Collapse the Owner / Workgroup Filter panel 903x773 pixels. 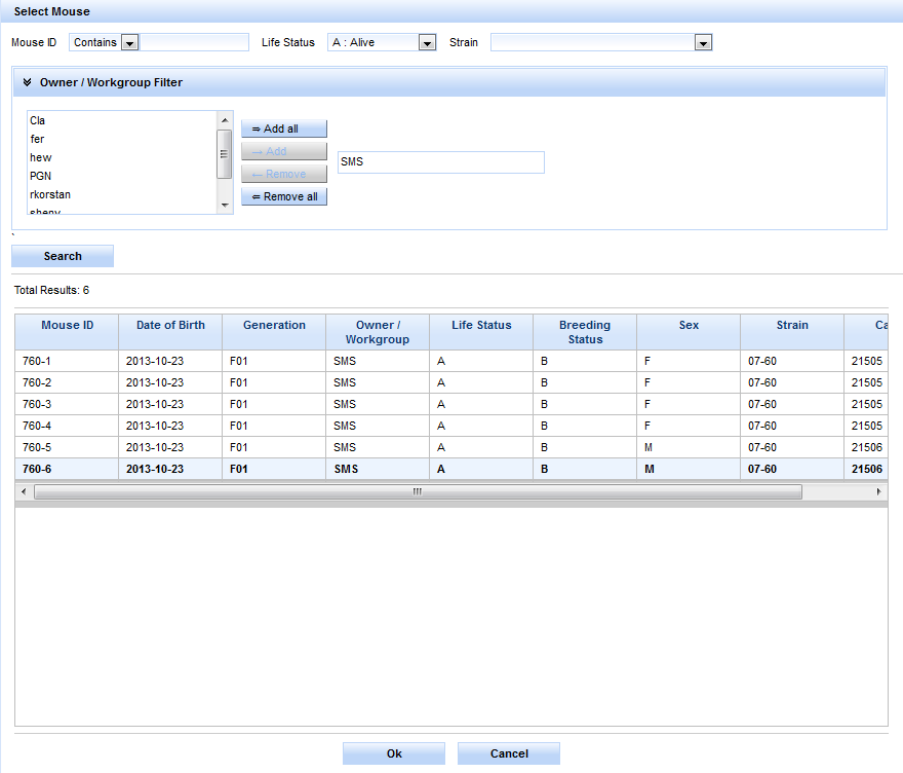point(27,82)
